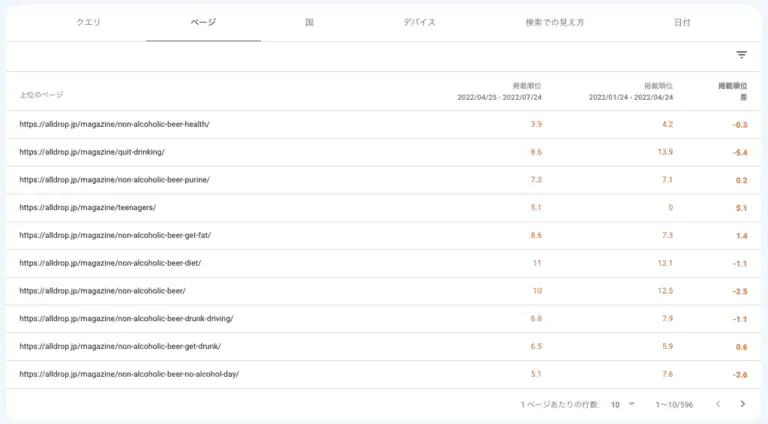
Task: Open non-alcoholic-beer-drunk-driving page row
Action: point(383,319)
